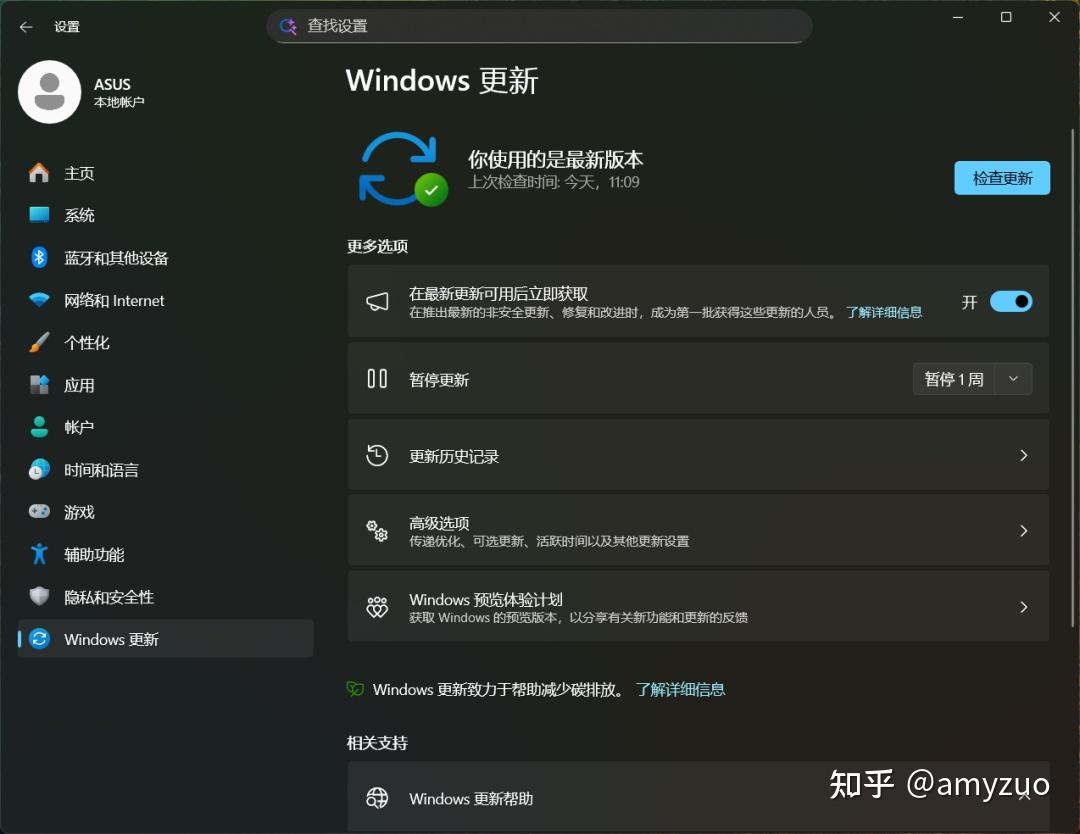Select the 辅助功能 accessibility icon

(38, 554)
